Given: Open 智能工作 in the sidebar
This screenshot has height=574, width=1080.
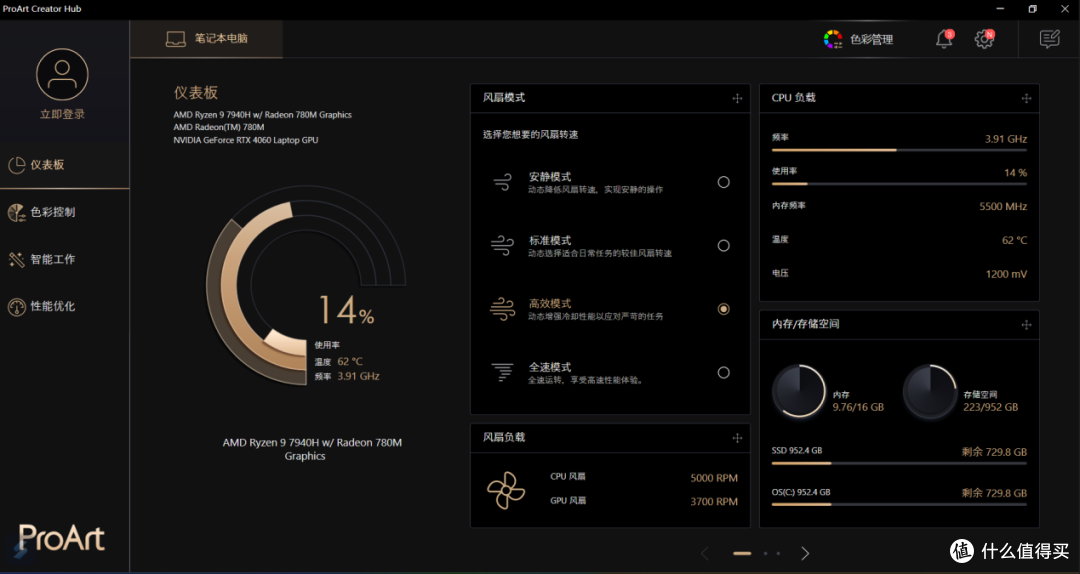Looking at the screenshot, I should coord(65,260).
